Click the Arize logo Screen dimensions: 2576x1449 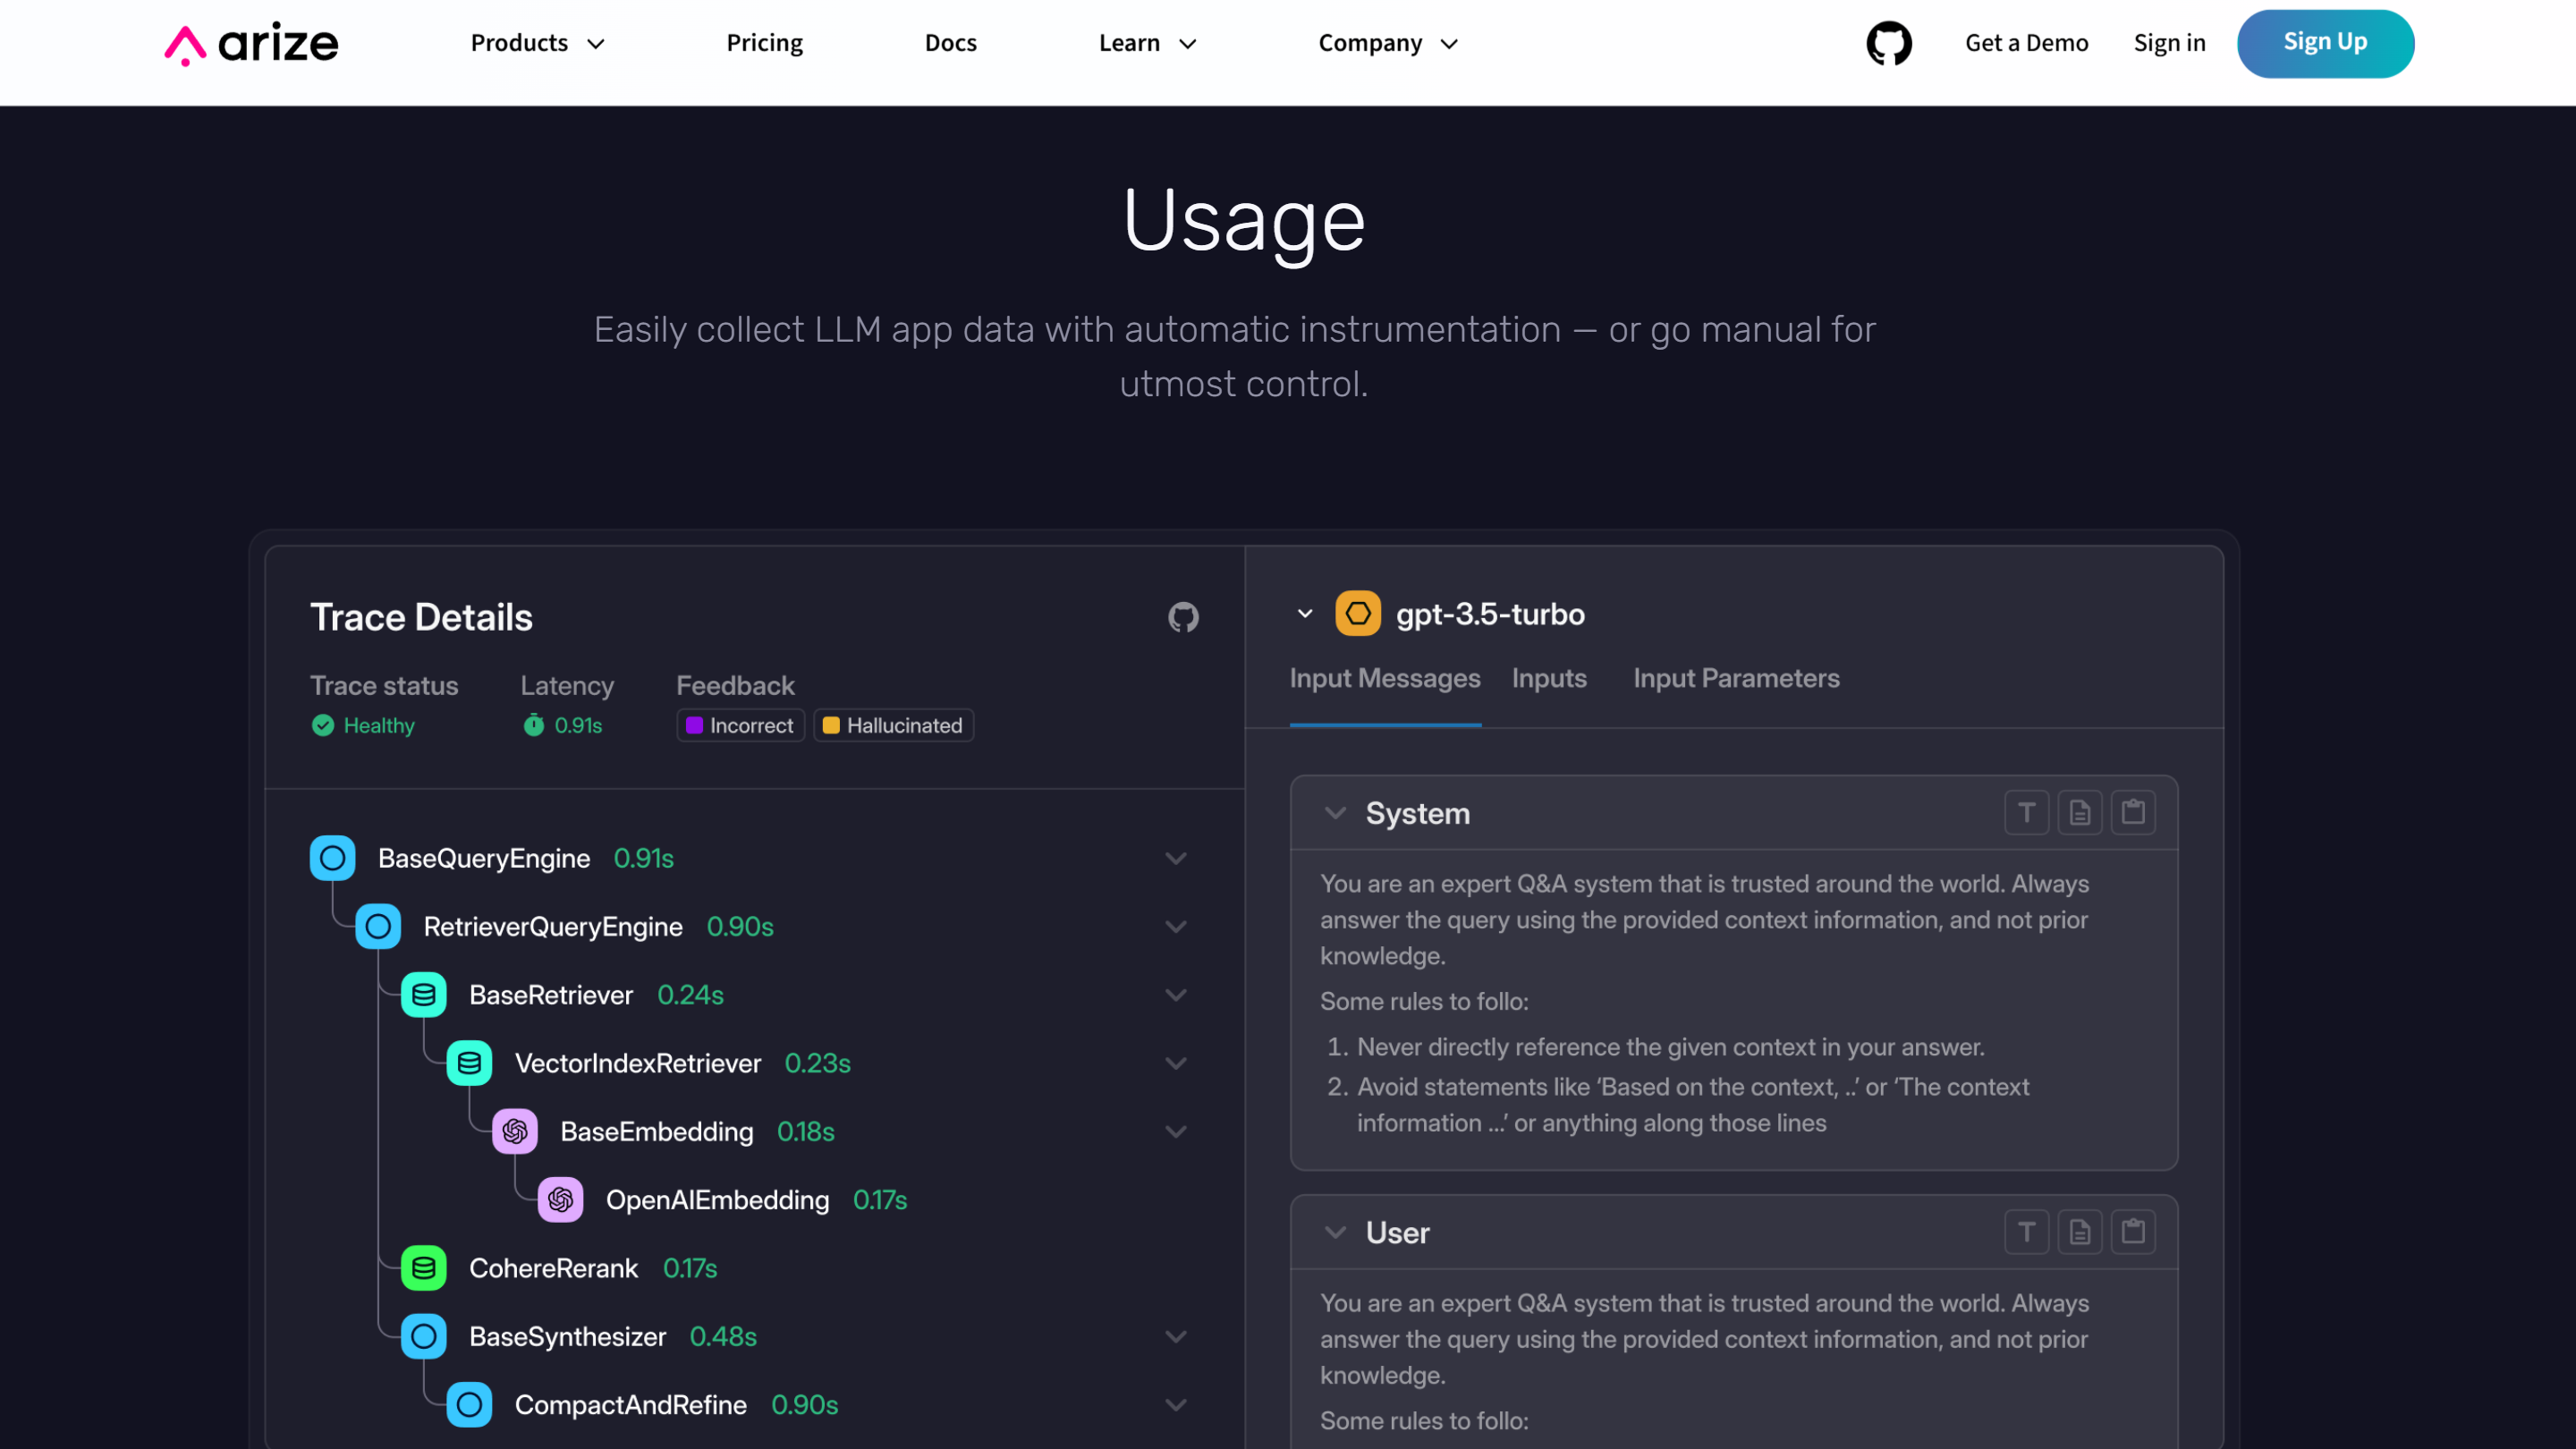(252, 43)
